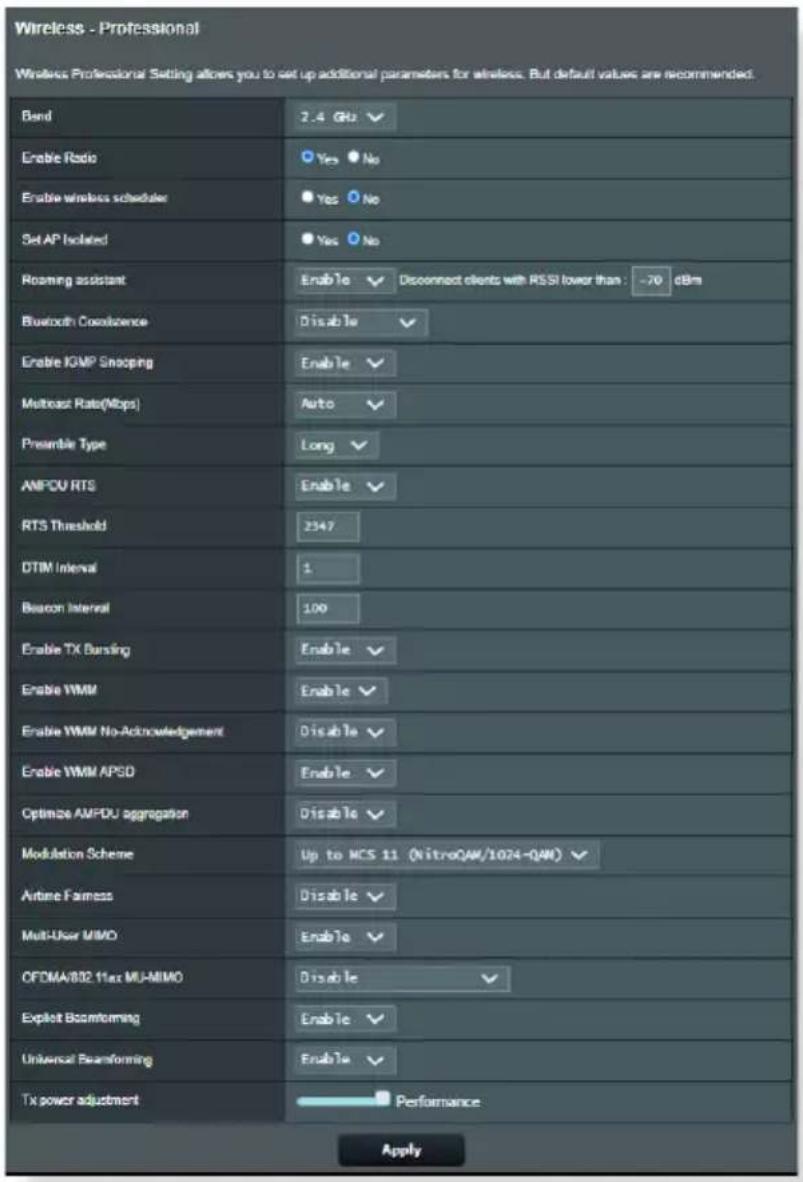This screenshot has width=803, height=1182.
Task: Click the Tx power adjustment slider
Action: (x=343, y=1101)
